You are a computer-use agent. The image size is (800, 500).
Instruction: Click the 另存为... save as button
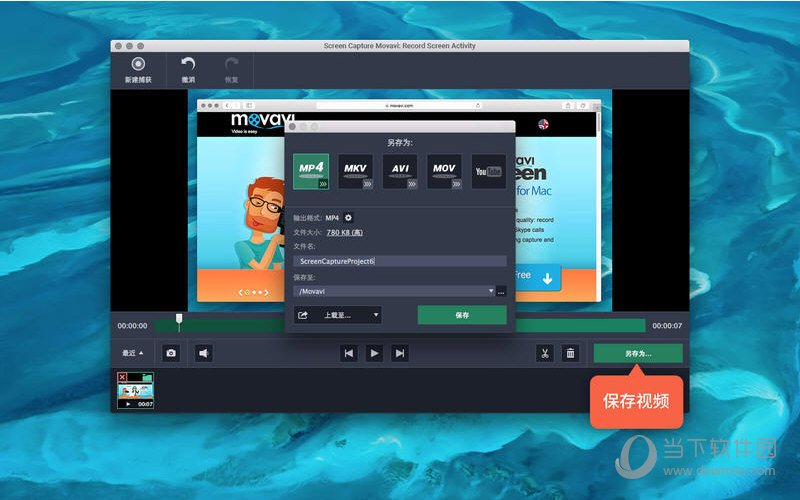click(638, 353)
